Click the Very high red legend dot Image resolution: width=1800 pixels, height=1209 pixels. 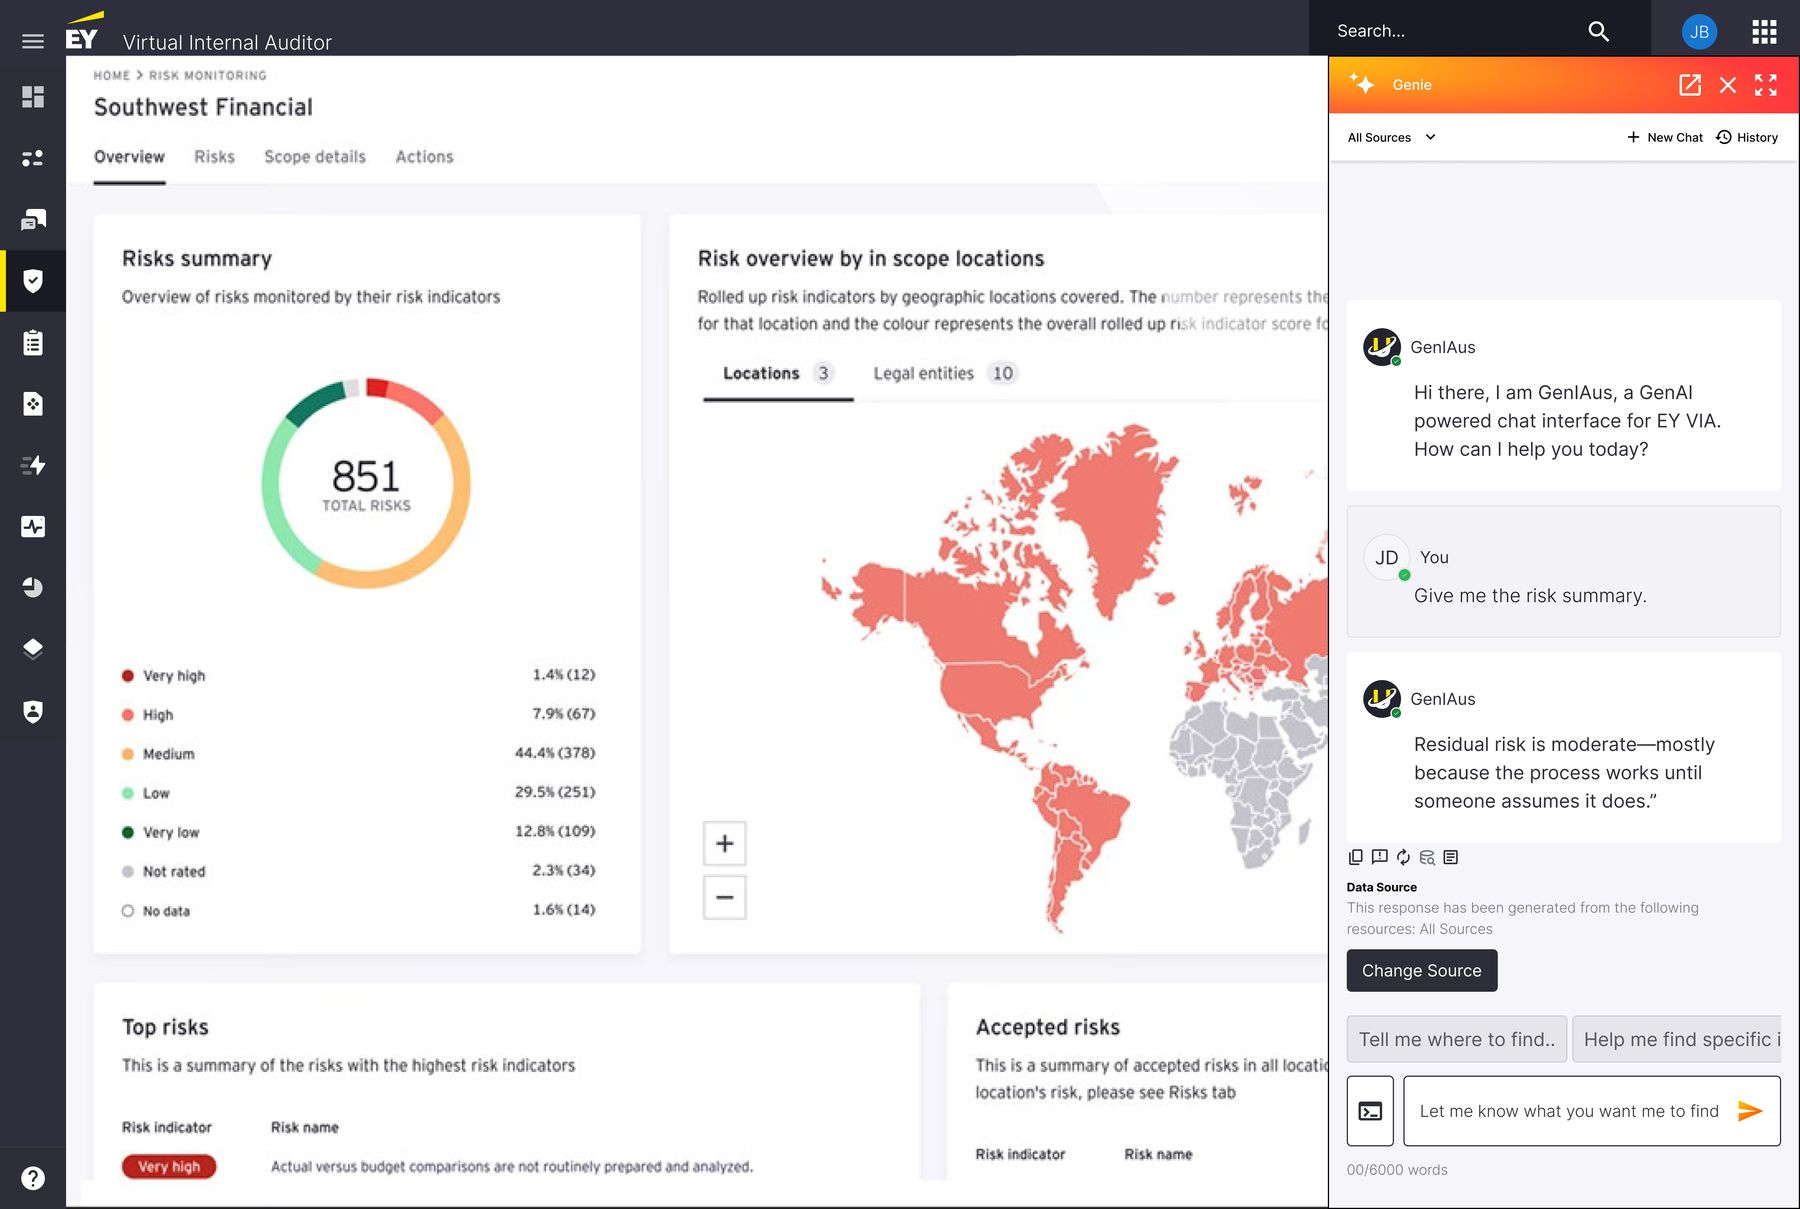tap(128, 676)
